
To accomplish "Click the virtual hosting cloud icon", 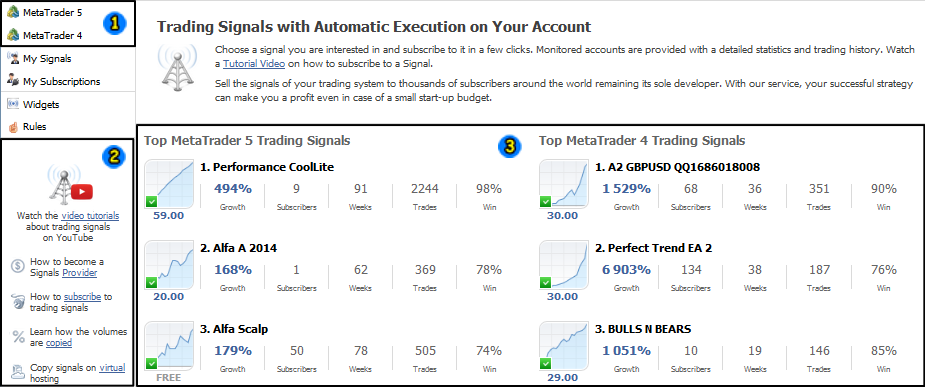I will (18, 372).
